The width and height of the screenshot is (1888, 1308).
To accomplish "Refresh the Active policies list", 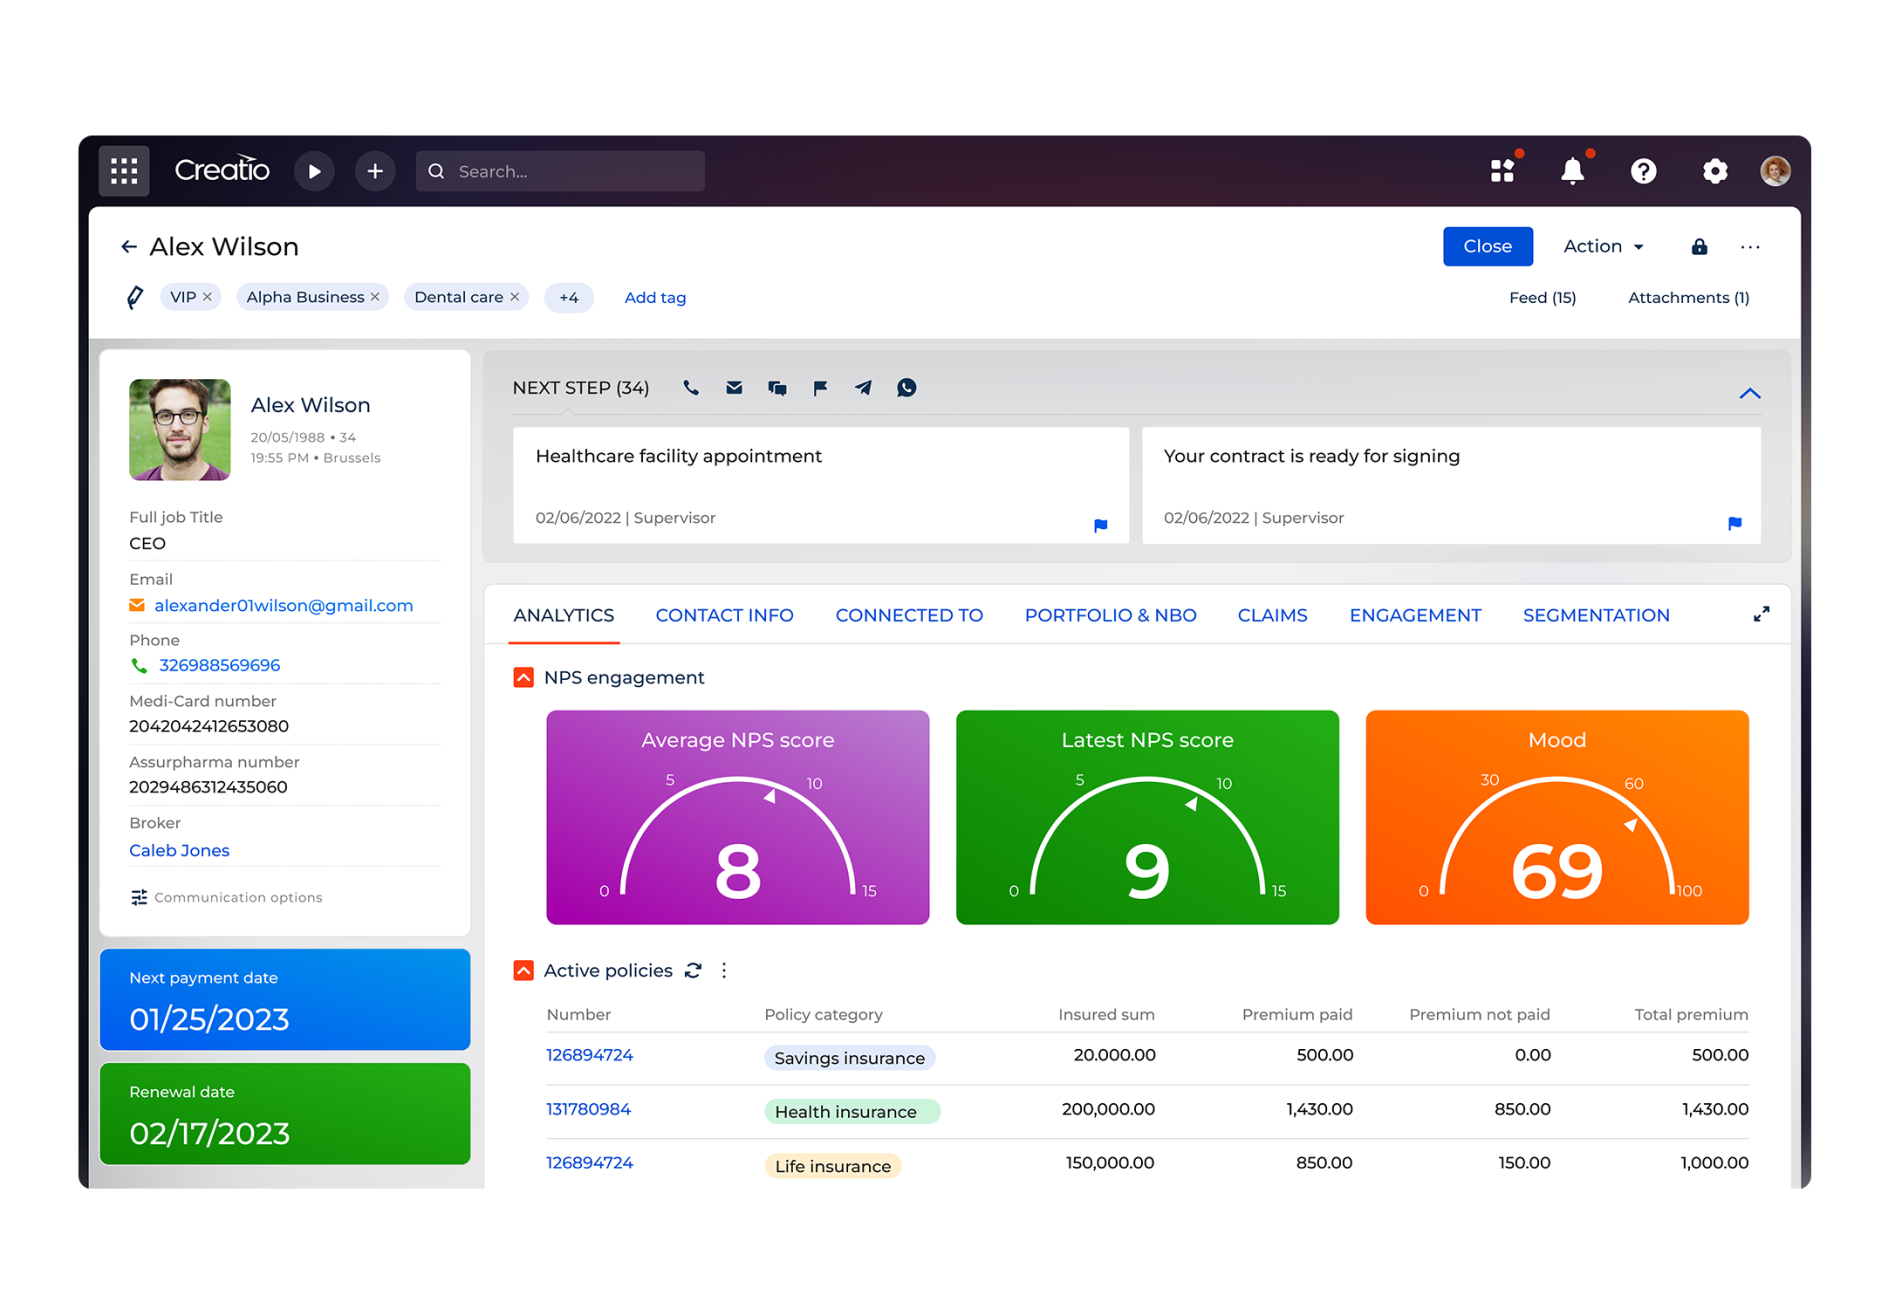I will 693,970.
